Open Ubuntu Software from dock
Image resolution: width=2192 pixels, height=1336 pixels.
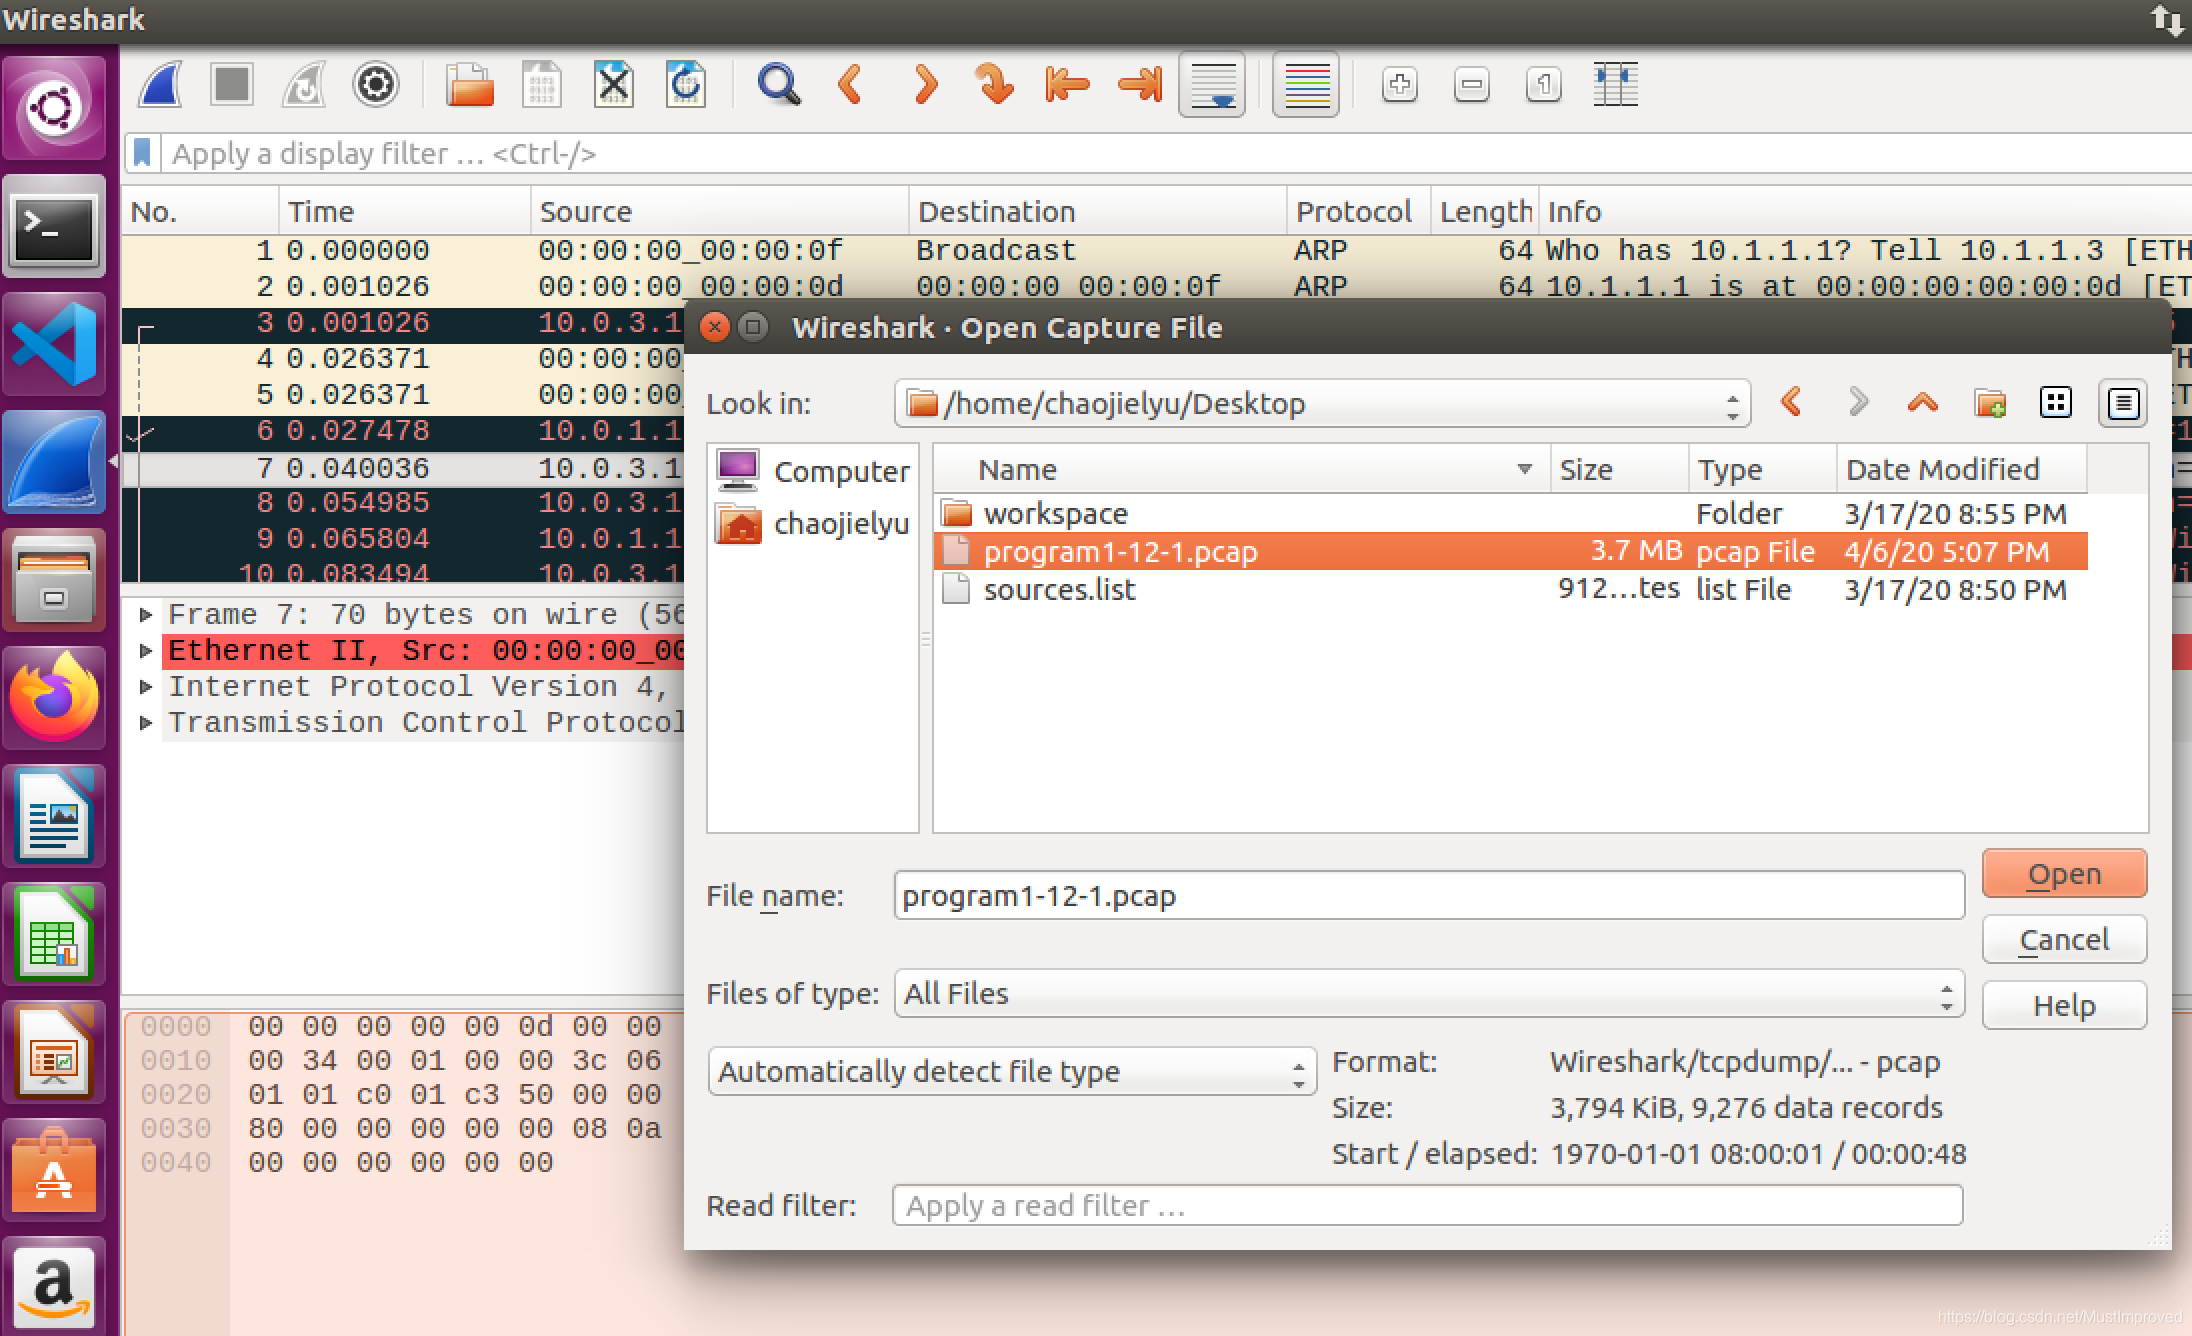pyautogui.click(x=54, y=1168)
